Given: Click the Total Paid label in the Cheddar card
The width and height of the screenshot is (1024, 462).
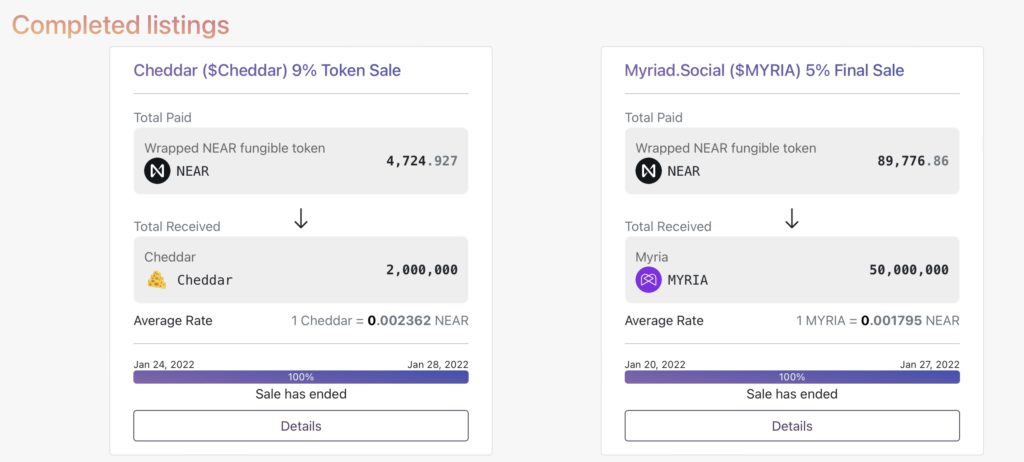Looking at the screenshot, I should pos(163,118).
